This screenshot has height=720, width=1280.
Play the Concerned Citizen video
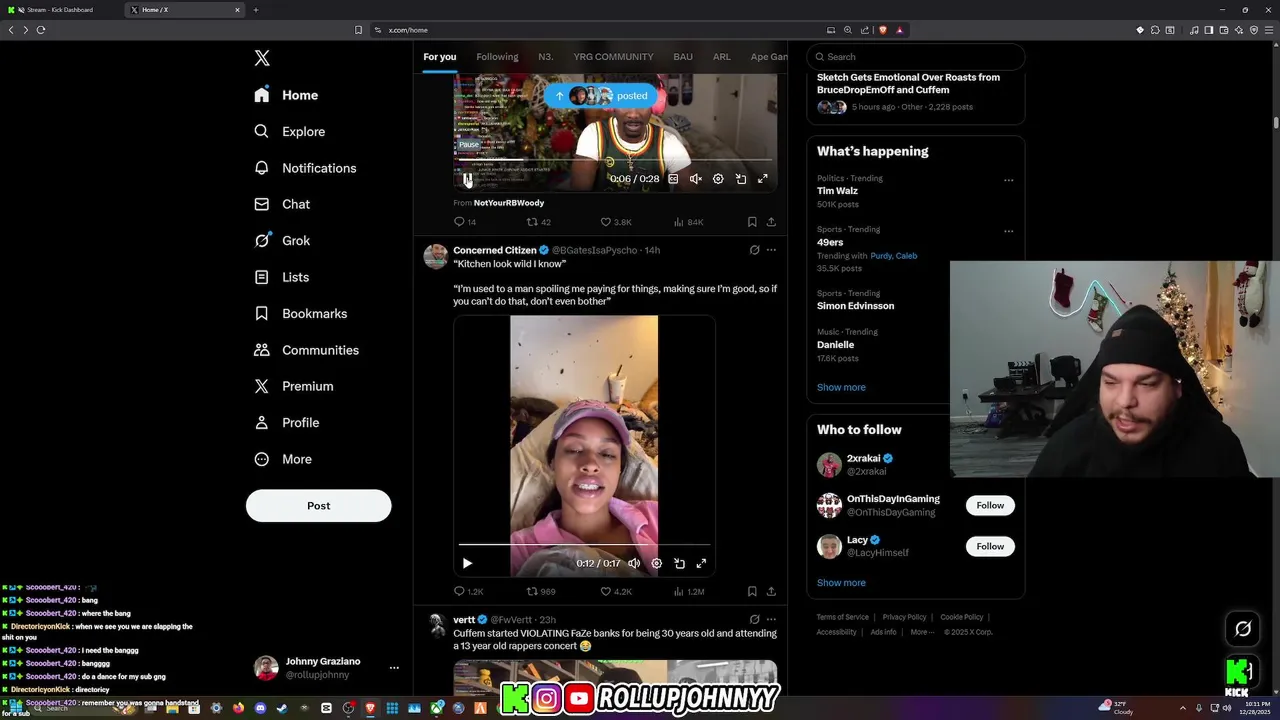click(x=467, y=563)
